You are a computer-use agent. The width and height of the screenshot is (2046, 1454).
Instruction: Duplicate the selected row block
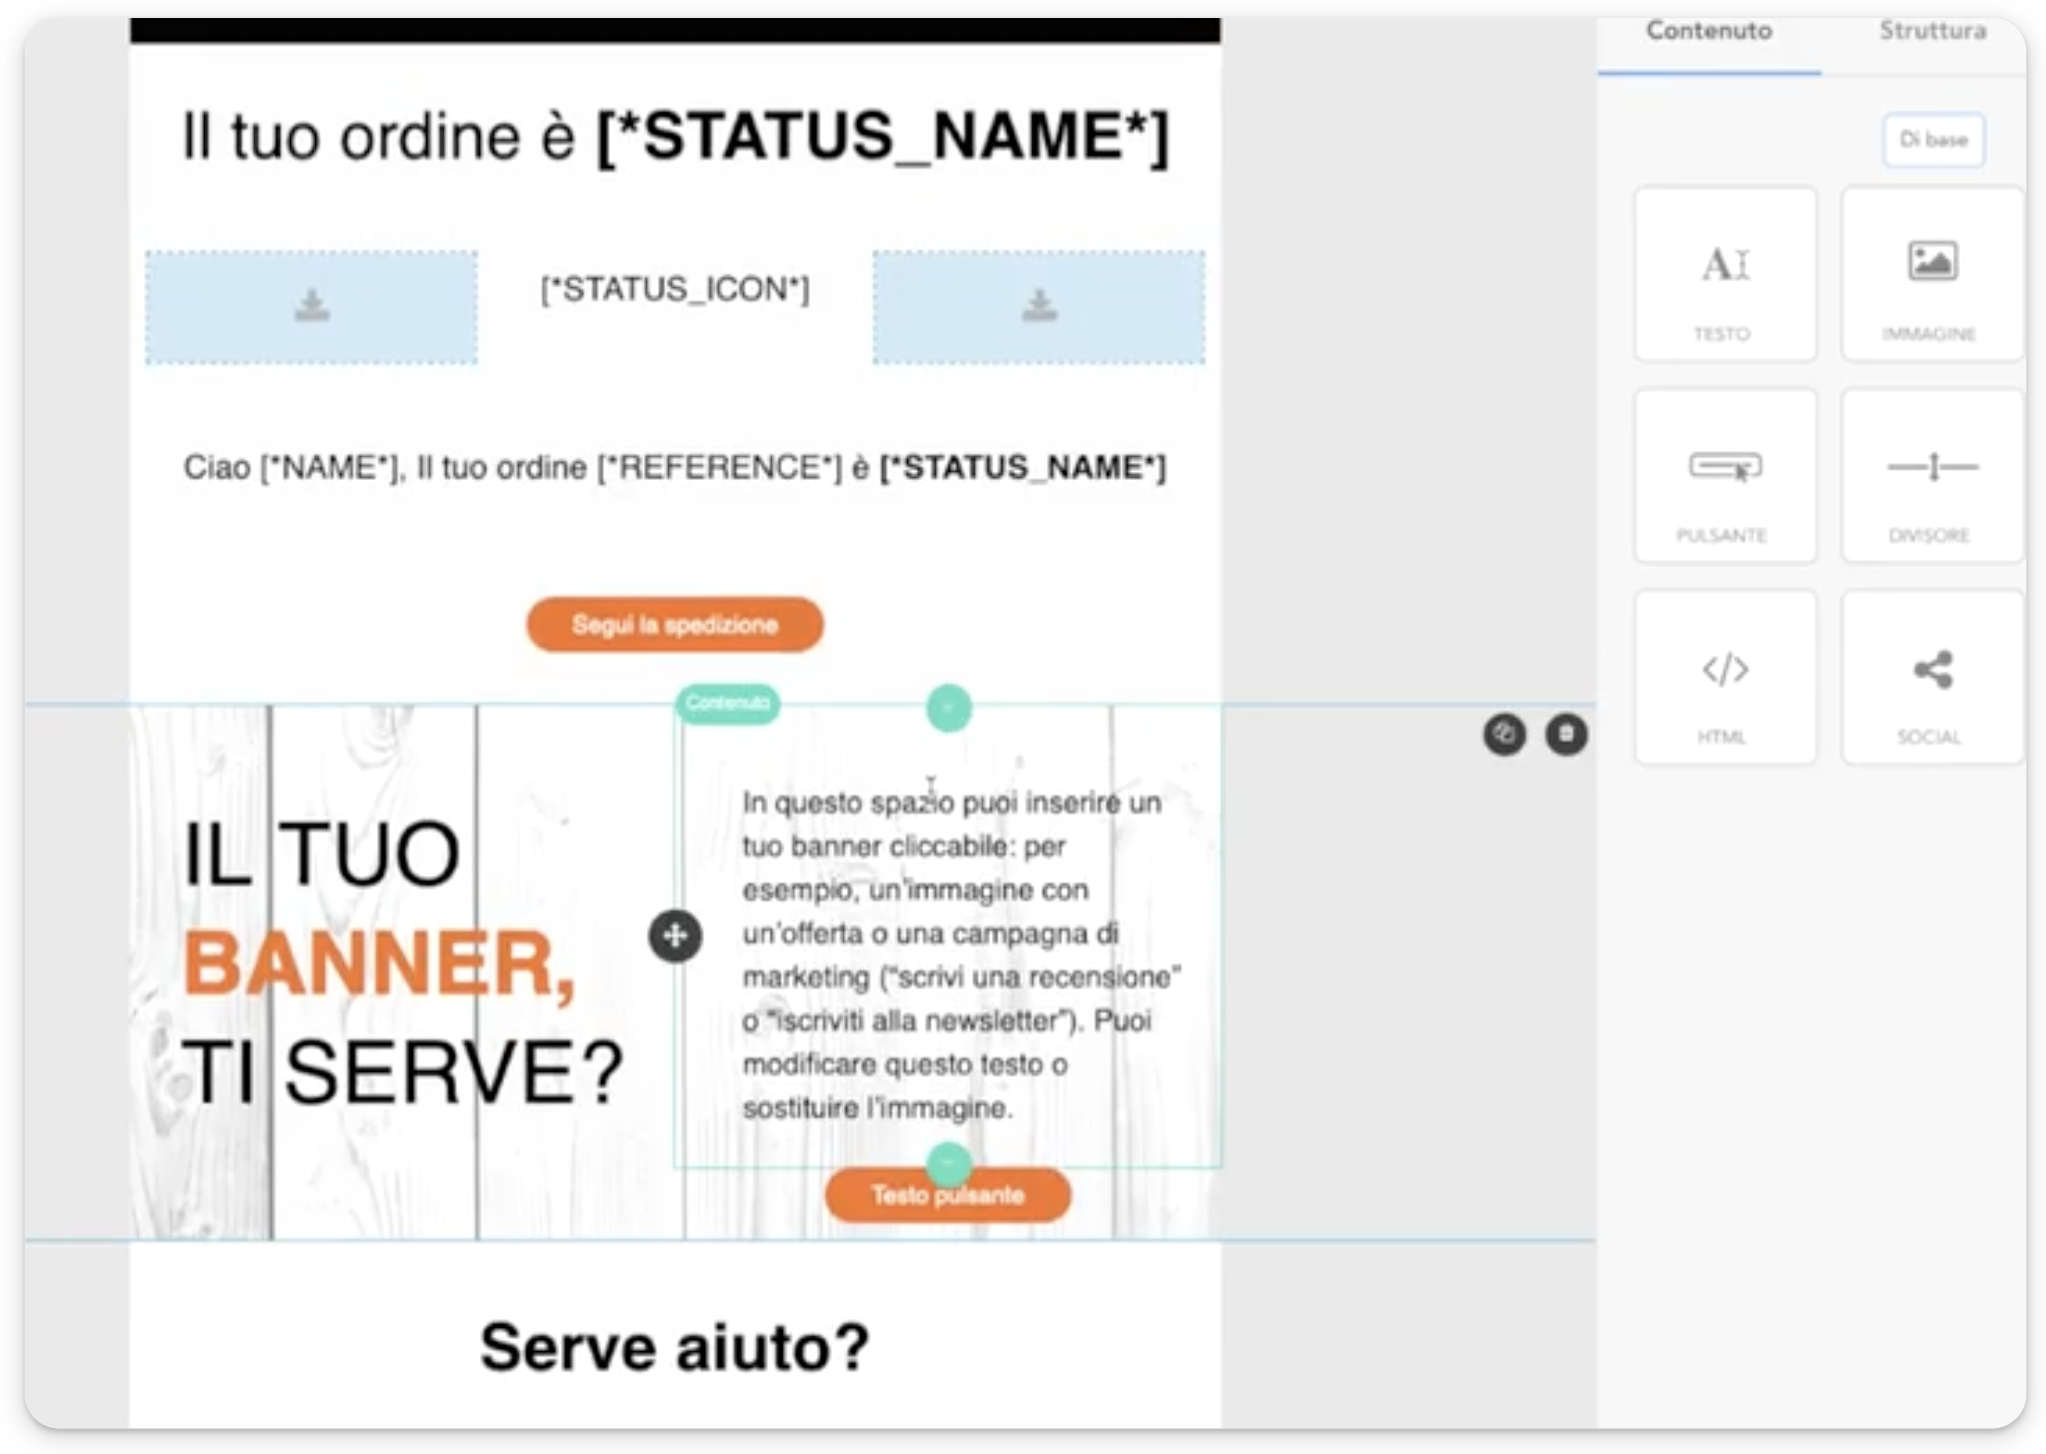1506,736
